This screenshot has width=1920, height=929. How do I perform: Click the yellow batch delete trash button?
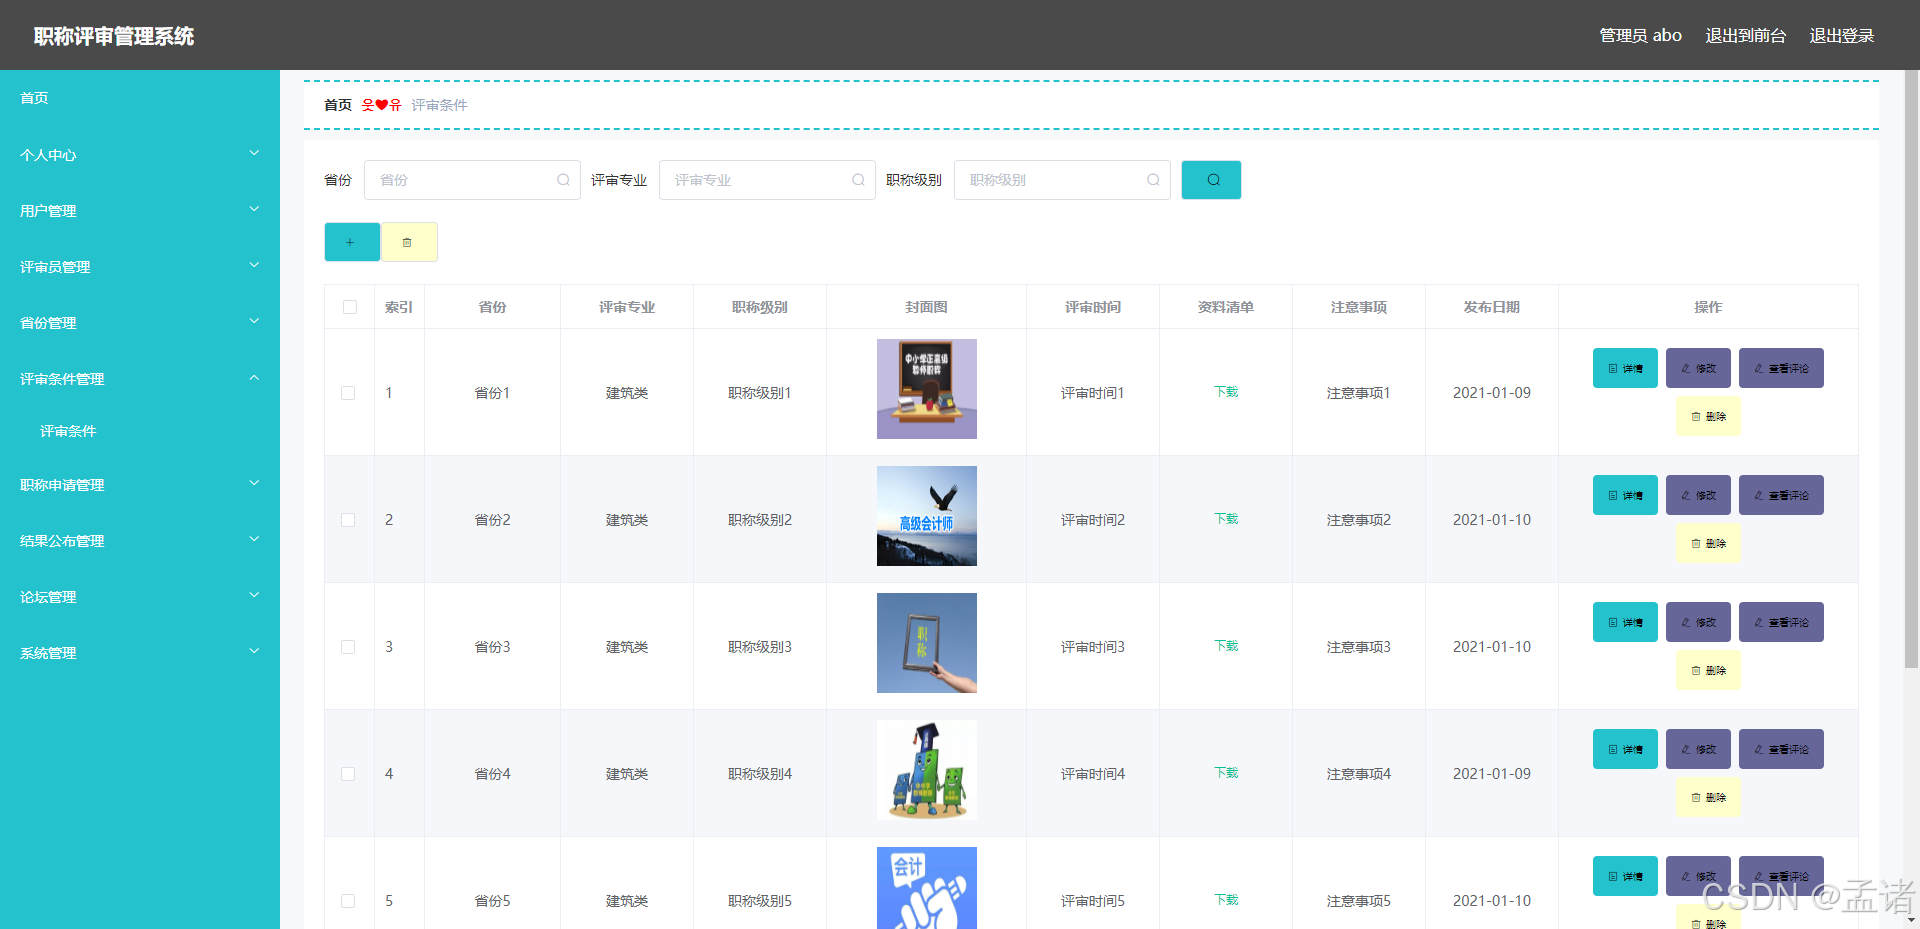click(x=409, y=242)
